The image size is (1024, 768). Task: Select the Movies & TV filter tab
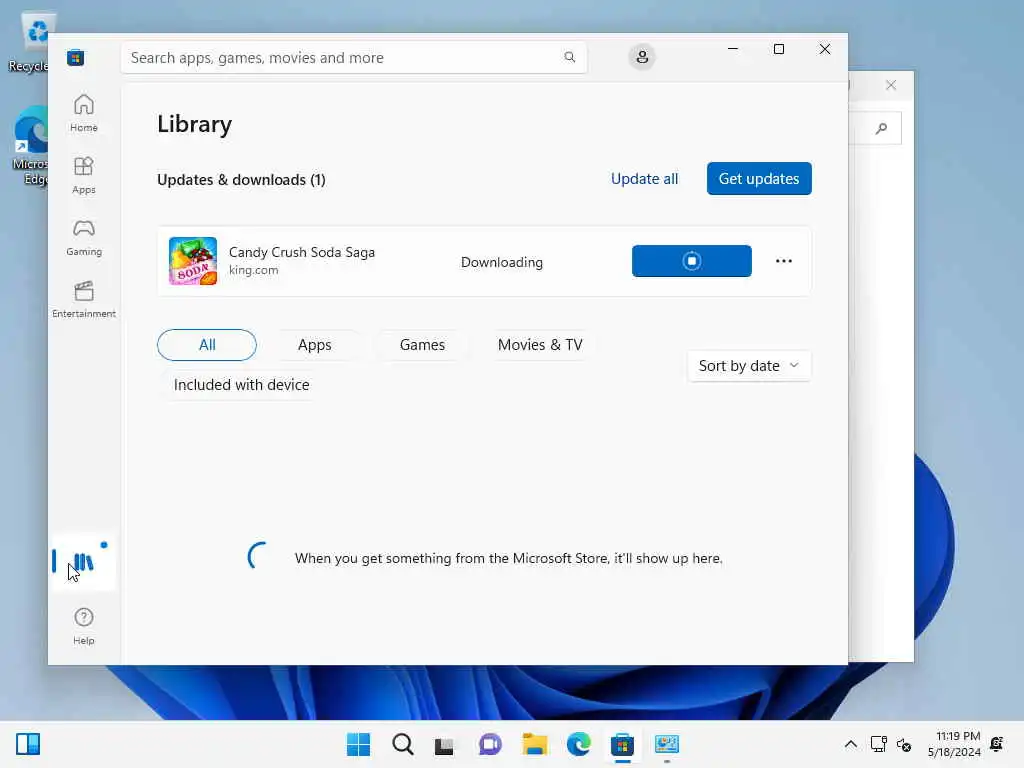[540, 345]
